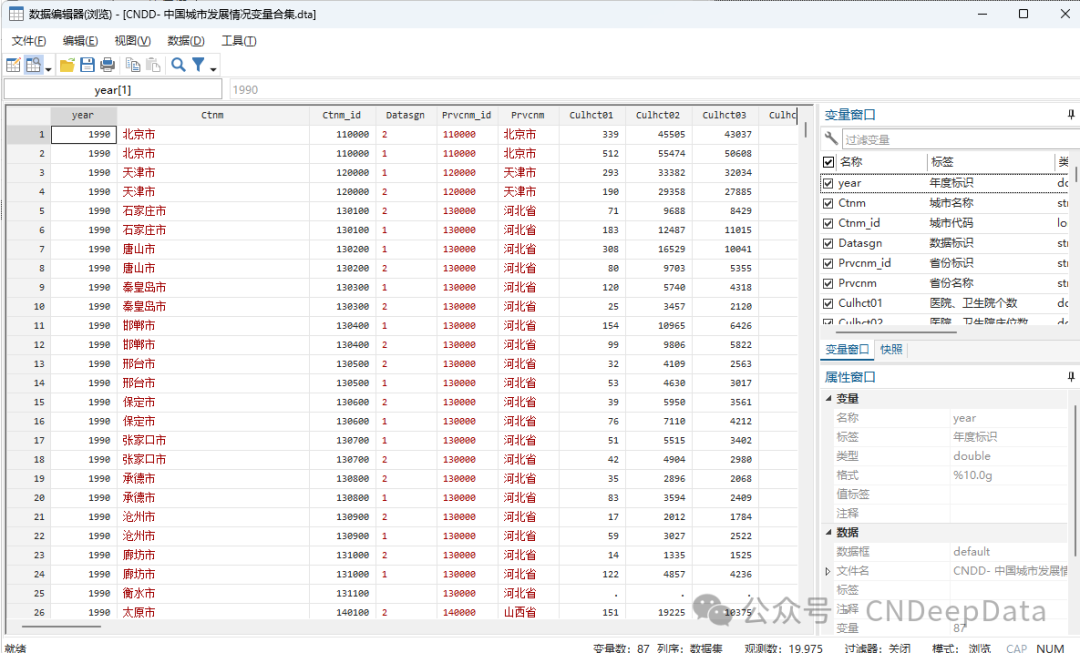Open the browse mode icon's dropdown arrow
Viewport: 1080px width, 653px height.
48,68
